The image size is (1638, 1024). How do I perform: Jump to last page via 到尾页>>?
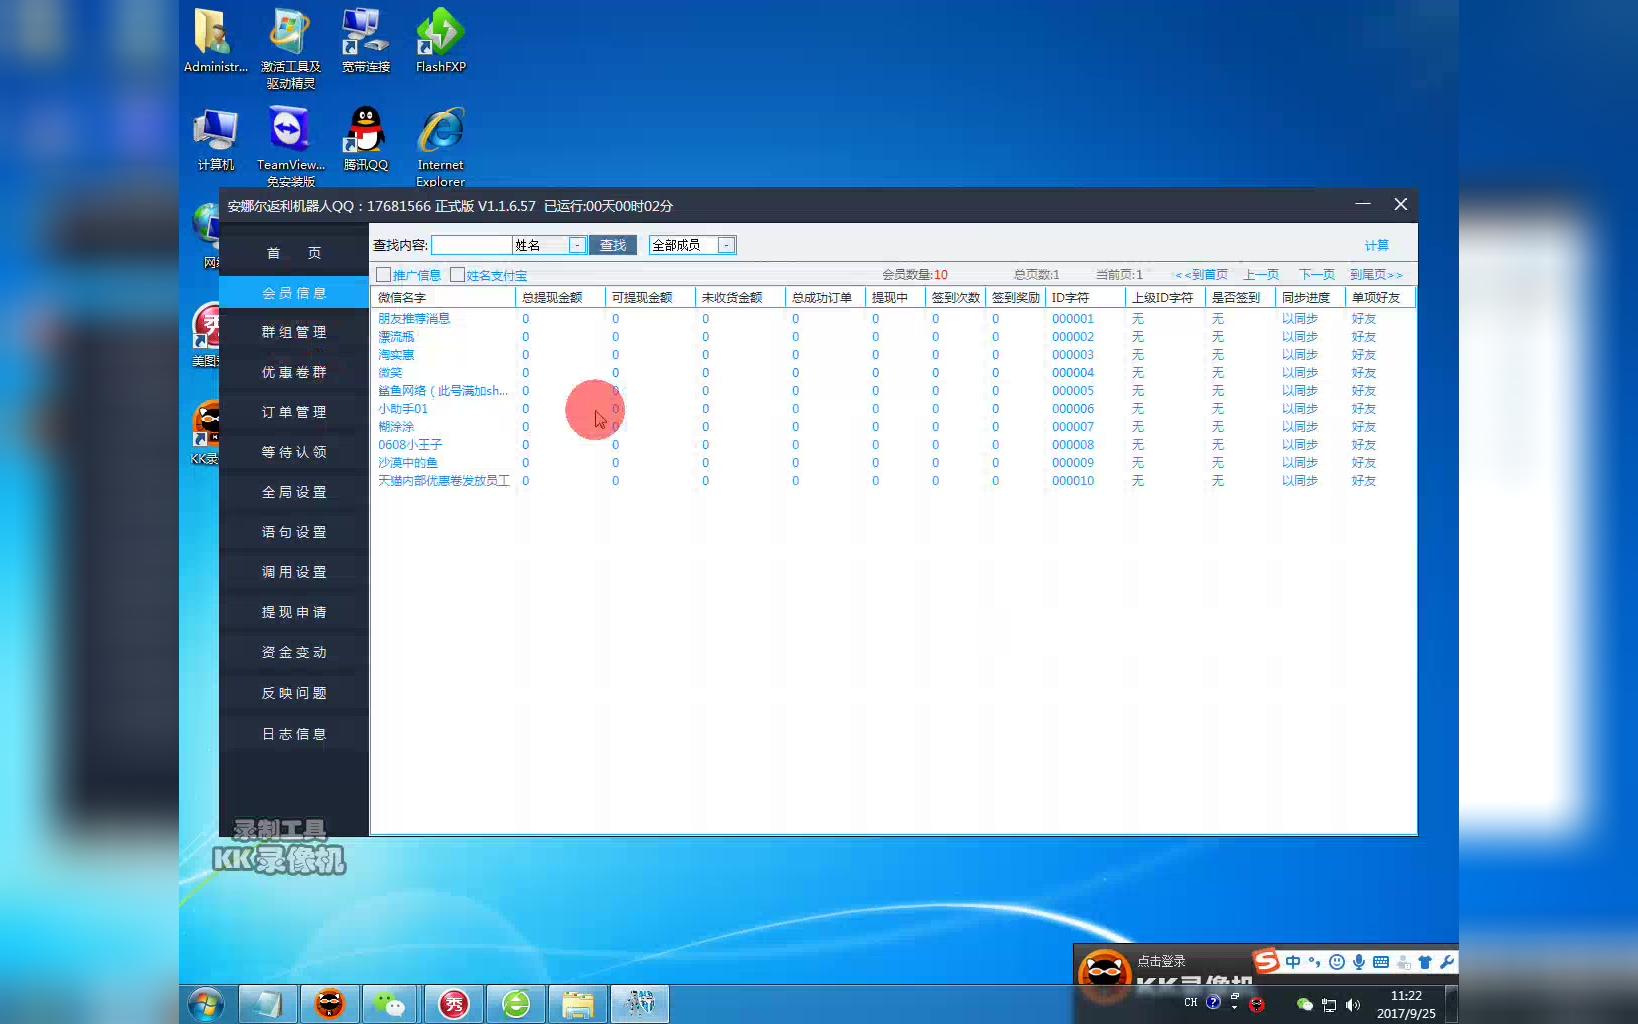click(x=1376, y=274)
